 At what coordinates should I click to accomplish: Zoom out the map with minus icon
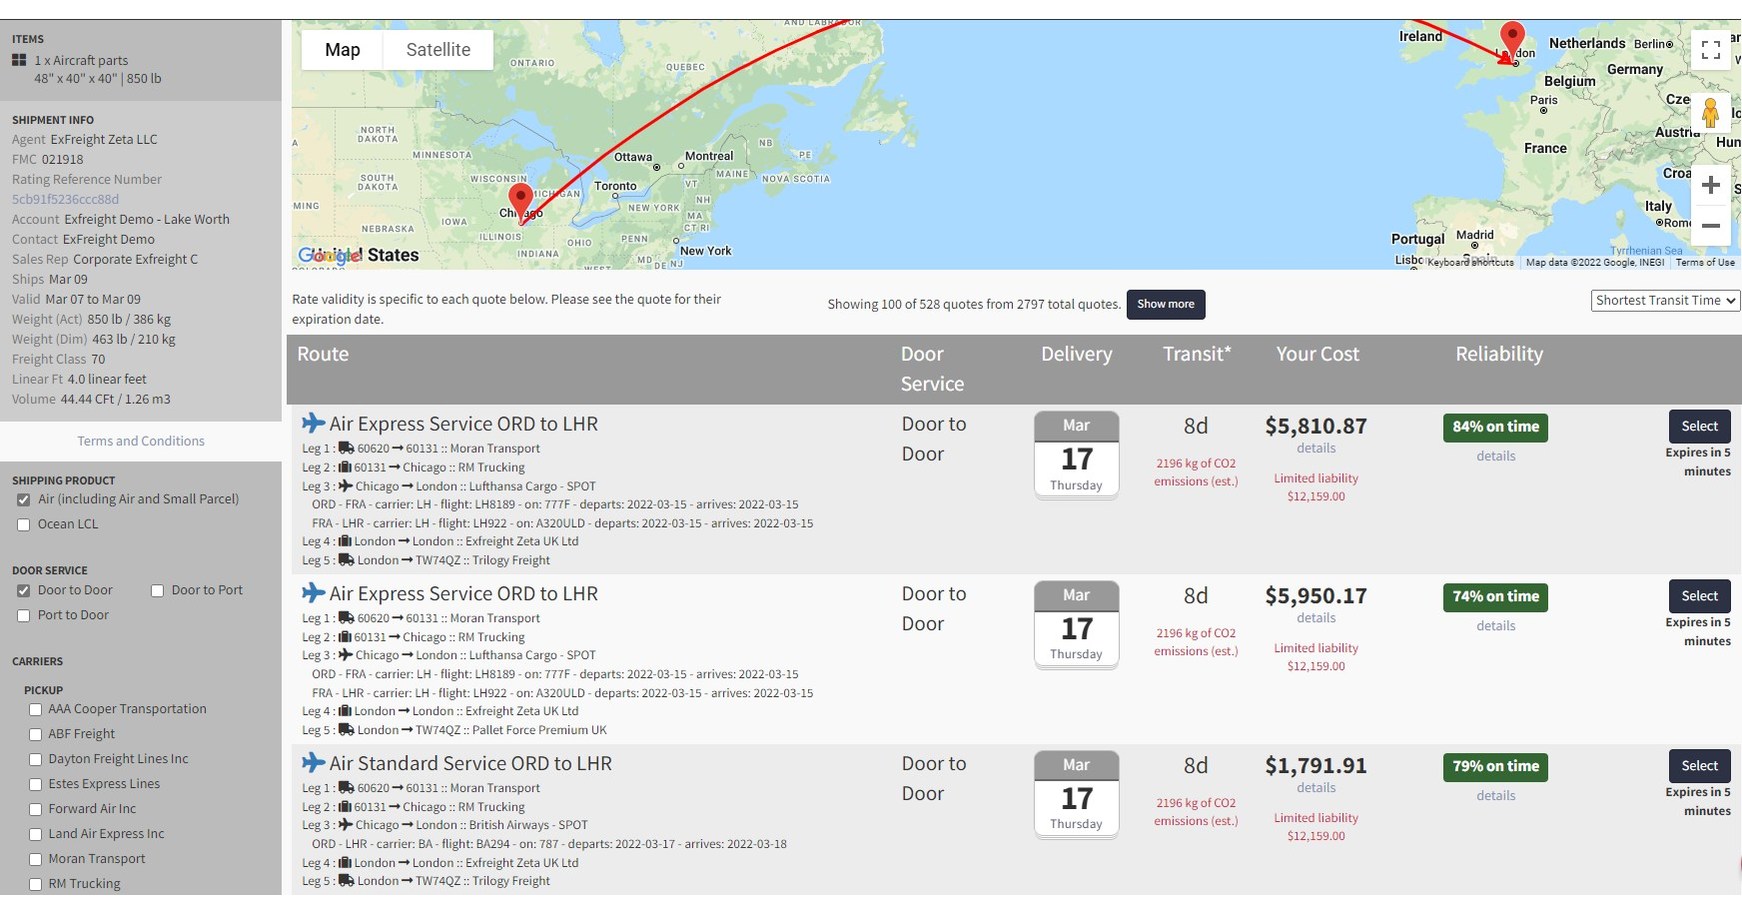pos(1711,226)
